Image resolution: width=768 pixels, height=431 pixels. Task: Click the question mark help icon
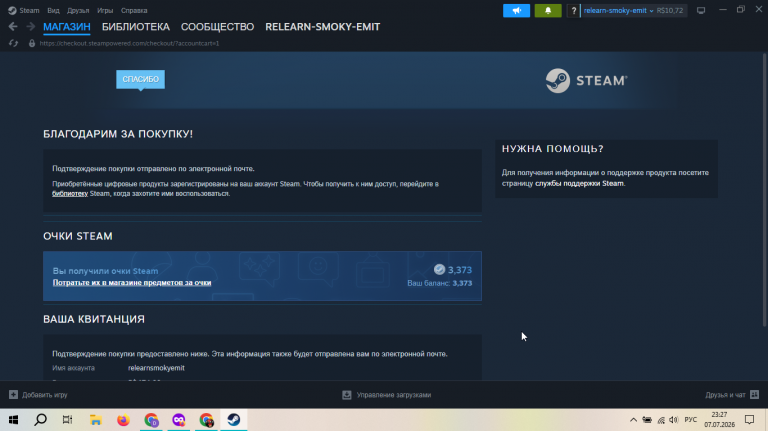tap(573, 10)
